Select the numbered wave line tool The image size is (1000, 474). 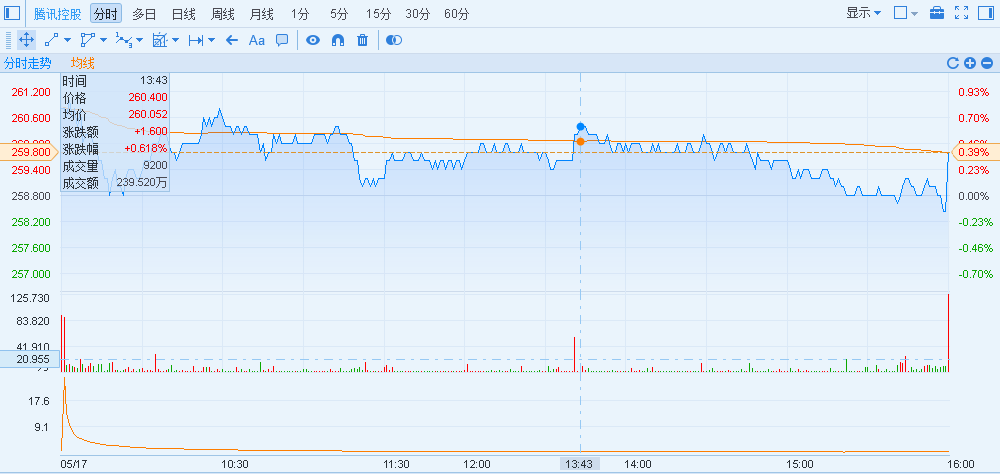[123, 40]
